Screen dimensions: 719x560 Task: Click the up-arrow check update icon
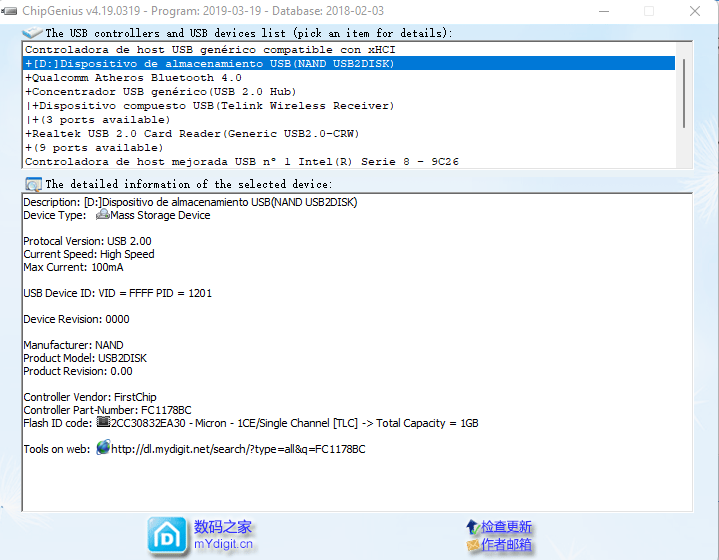point(471,527)
